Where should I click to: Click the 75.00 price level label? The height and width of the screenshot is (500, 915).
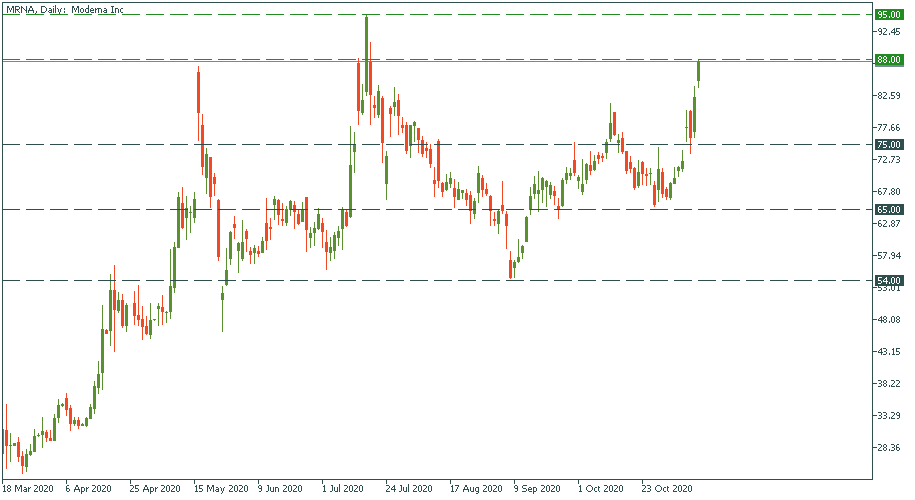889,145
